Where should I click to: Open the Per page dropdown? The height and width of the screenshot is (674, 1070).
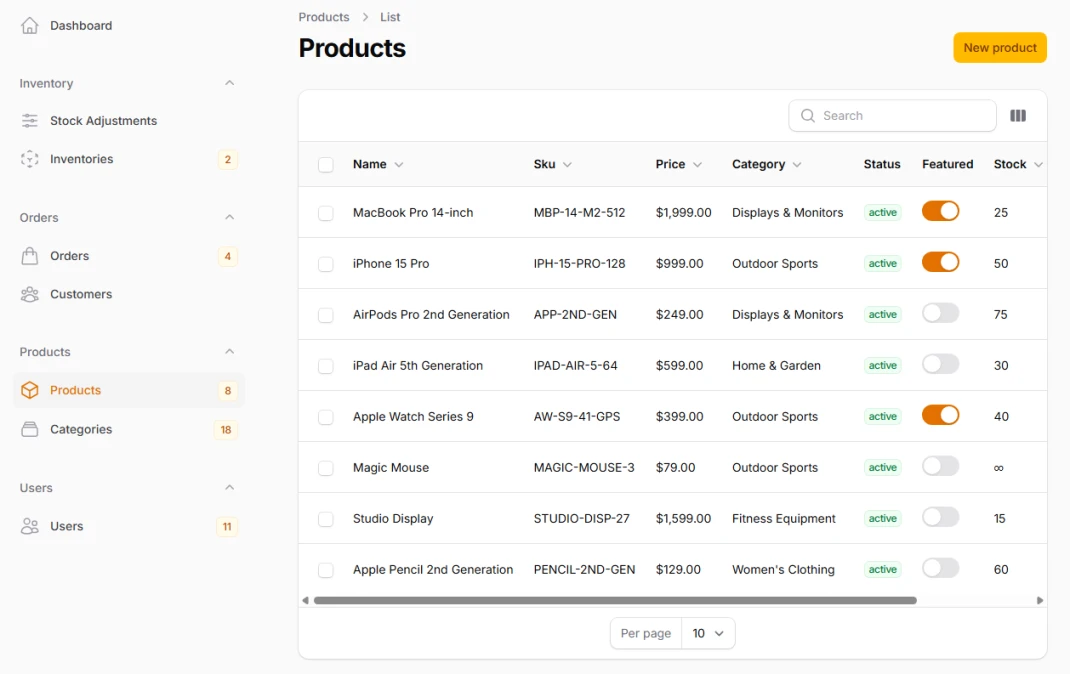[x=708, y=633]
